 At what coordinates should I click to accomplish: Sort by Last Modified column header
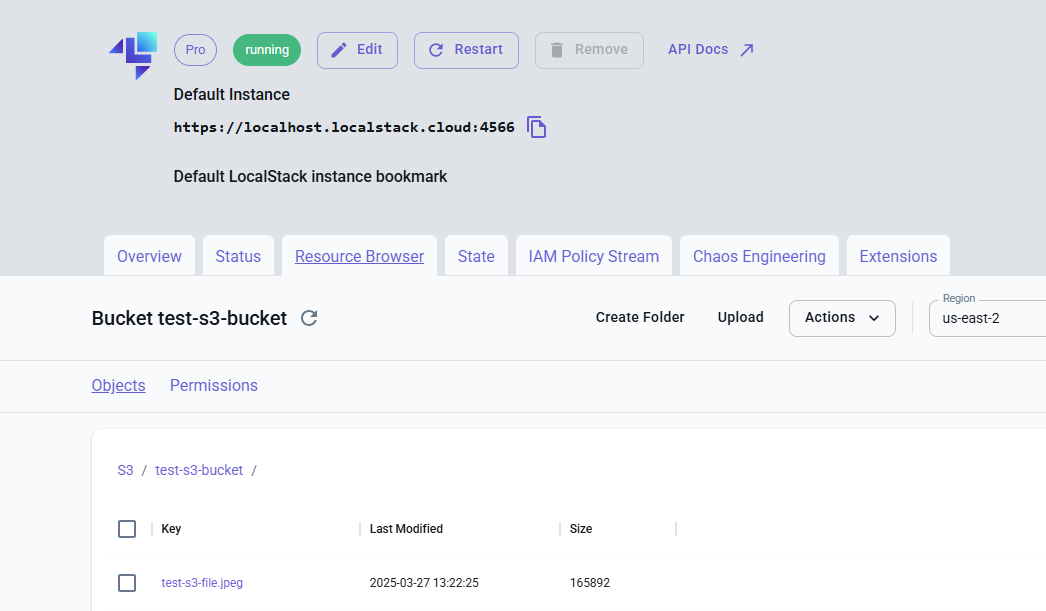[x=406, y=529]
